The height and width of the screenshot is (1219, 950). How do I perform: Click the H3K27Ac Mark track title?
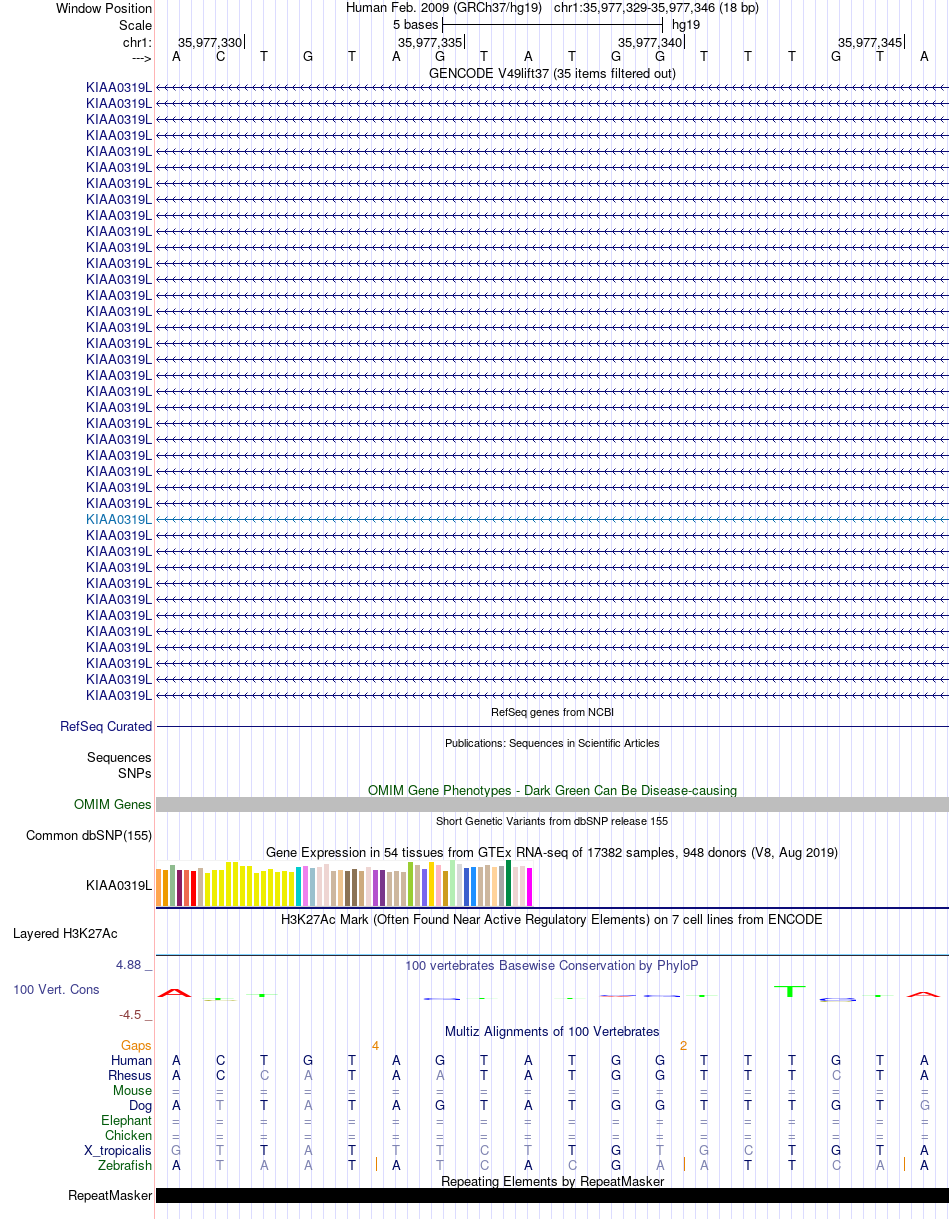[552, 919]
